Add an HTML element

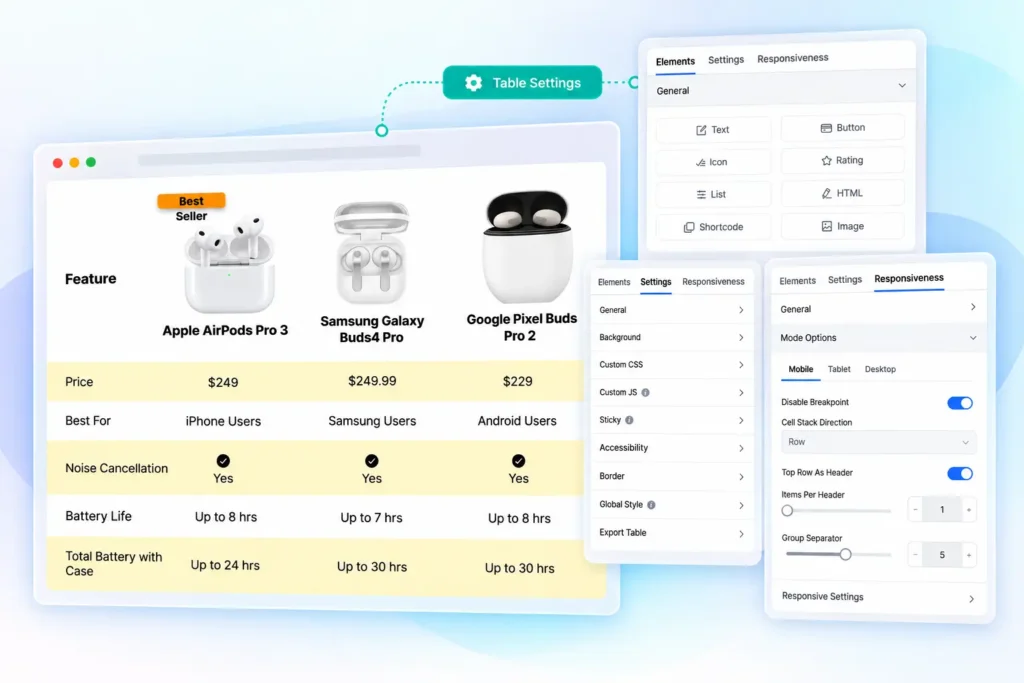click(842, 193)
